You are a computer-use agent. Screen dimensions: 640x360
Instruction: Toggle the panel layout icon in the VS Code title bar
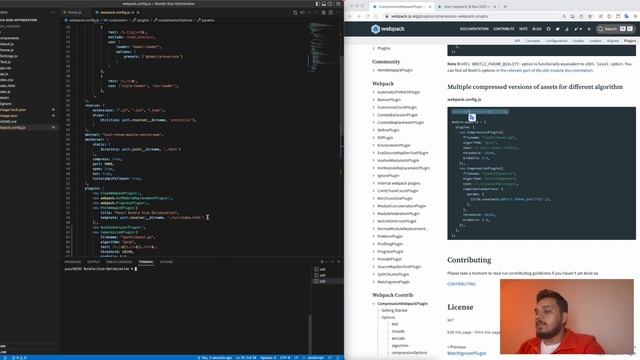(324, 4)
